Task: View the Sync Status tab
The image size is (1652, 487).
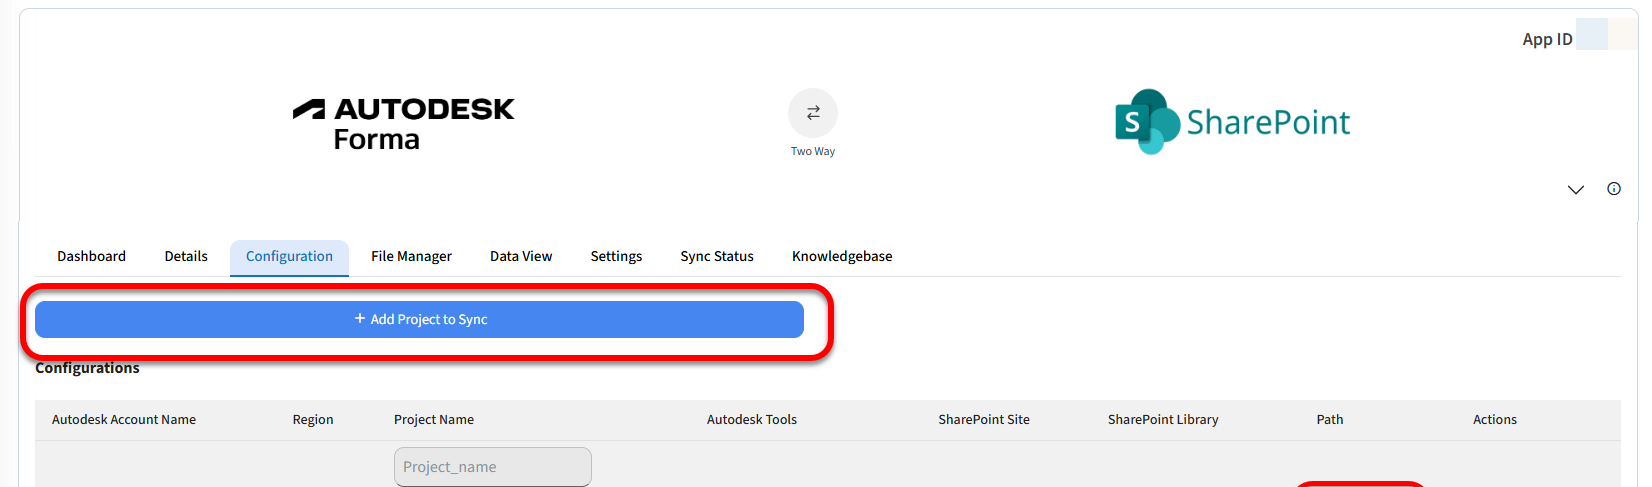Action: [717, 257]
